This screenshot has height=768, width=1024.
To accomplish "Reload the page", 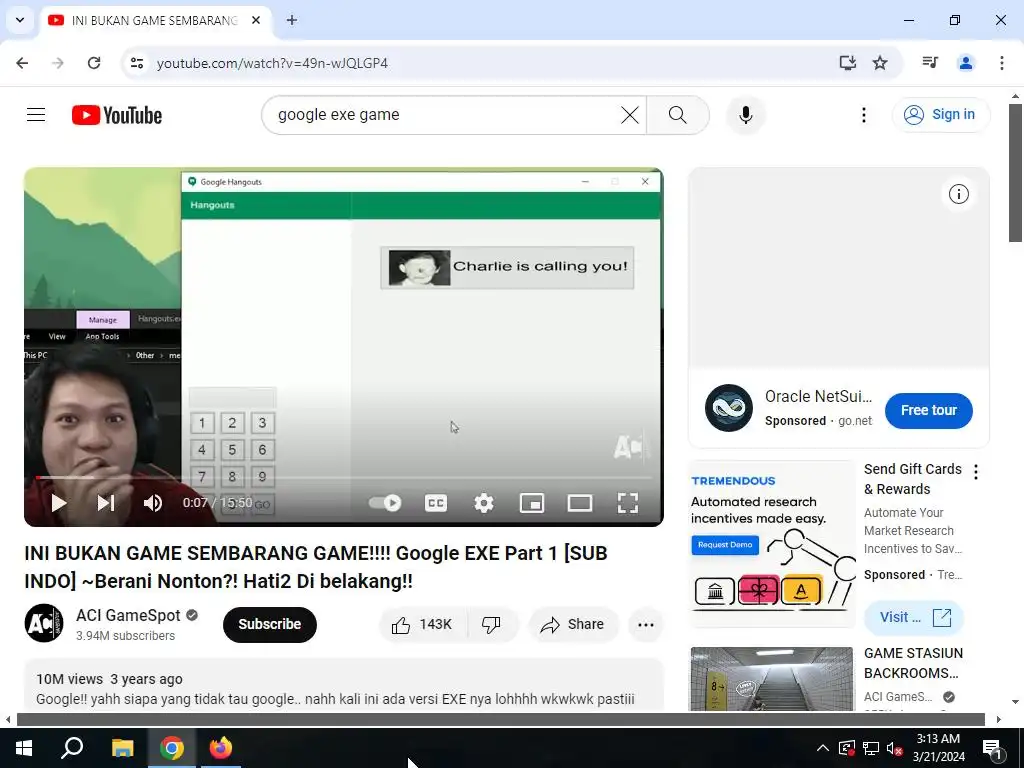I will [94, 63].
